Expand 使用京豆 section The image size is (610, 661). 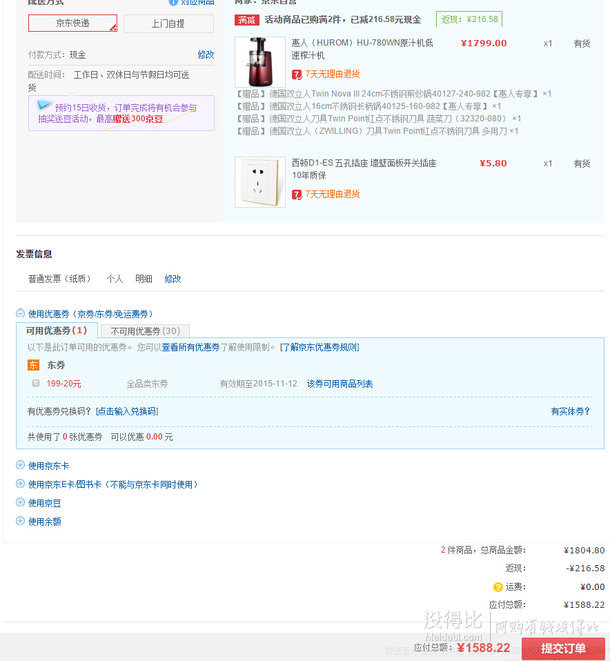(20, 502)
